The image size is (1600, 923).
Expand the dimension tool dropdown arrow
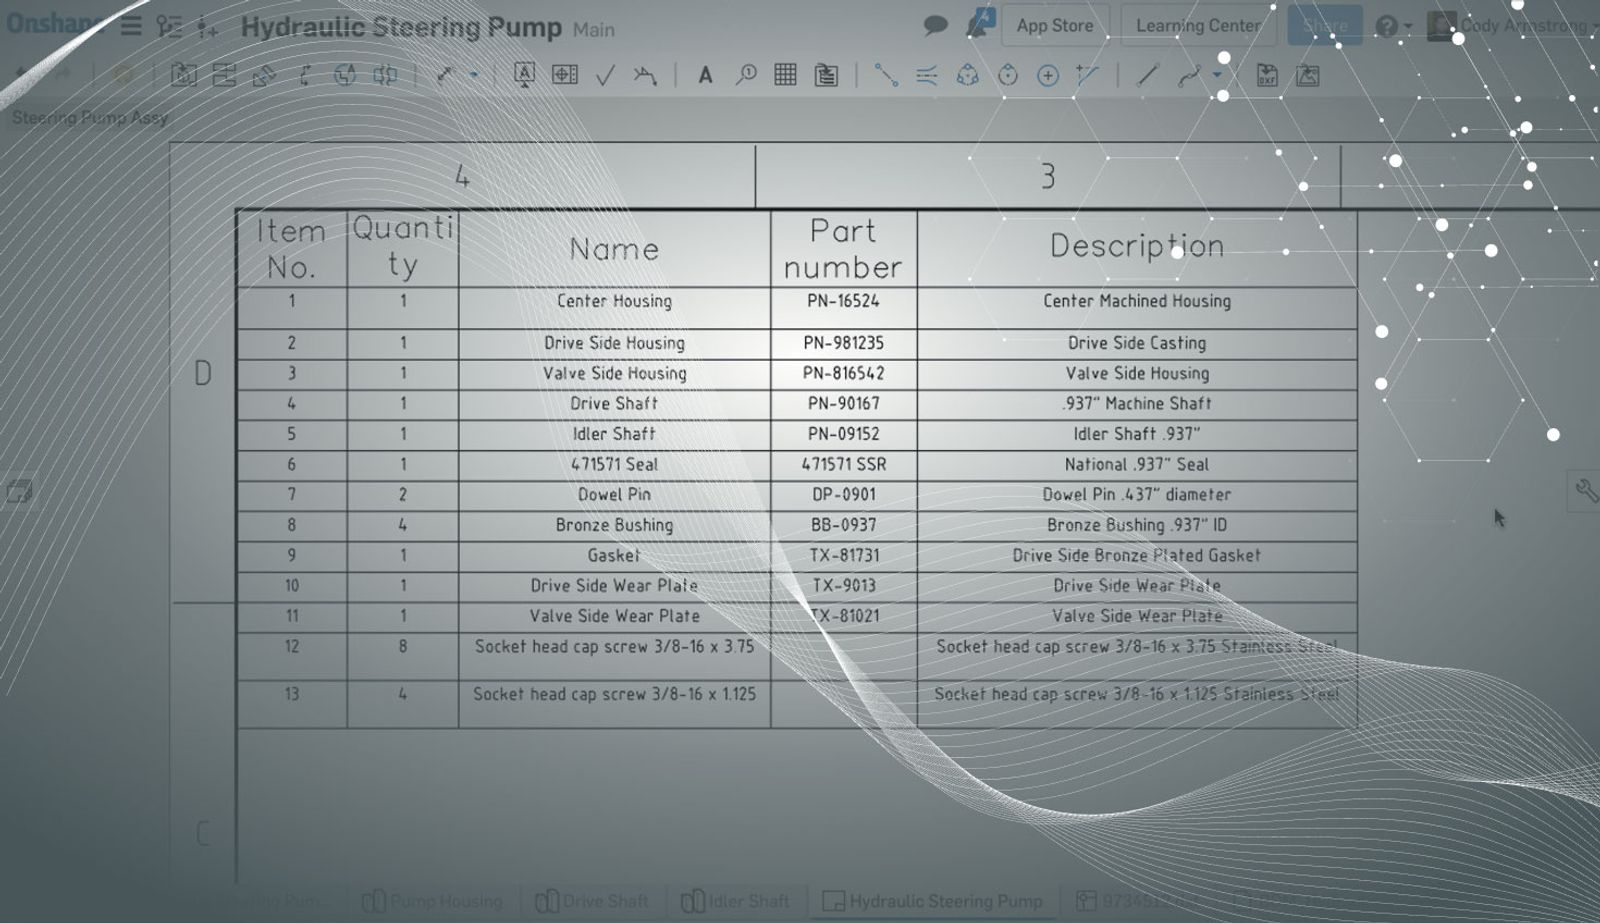coord(474,76)
